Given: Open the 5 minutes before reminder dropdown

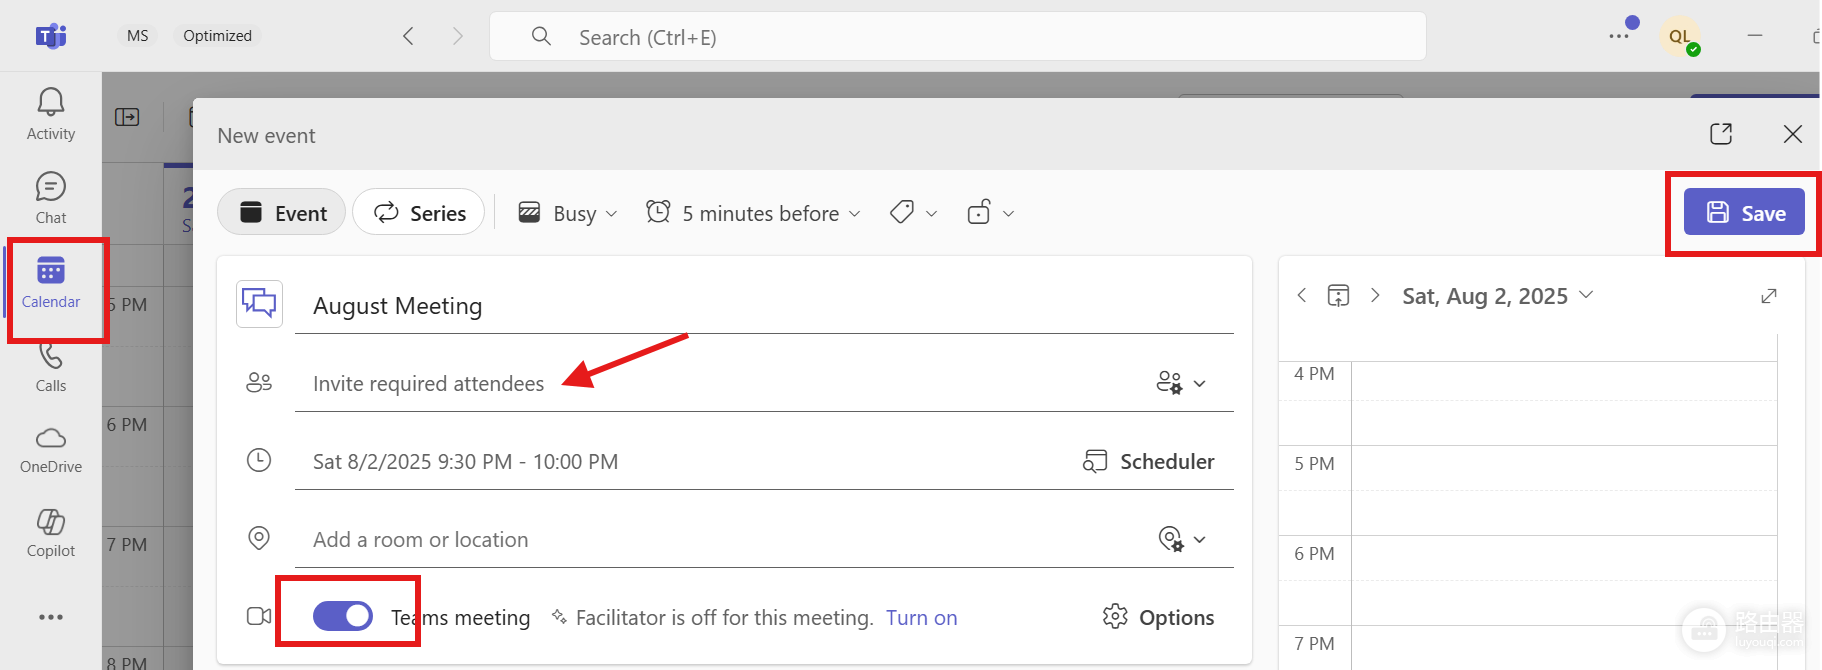Looking at the screenshot, I should 753,213.
